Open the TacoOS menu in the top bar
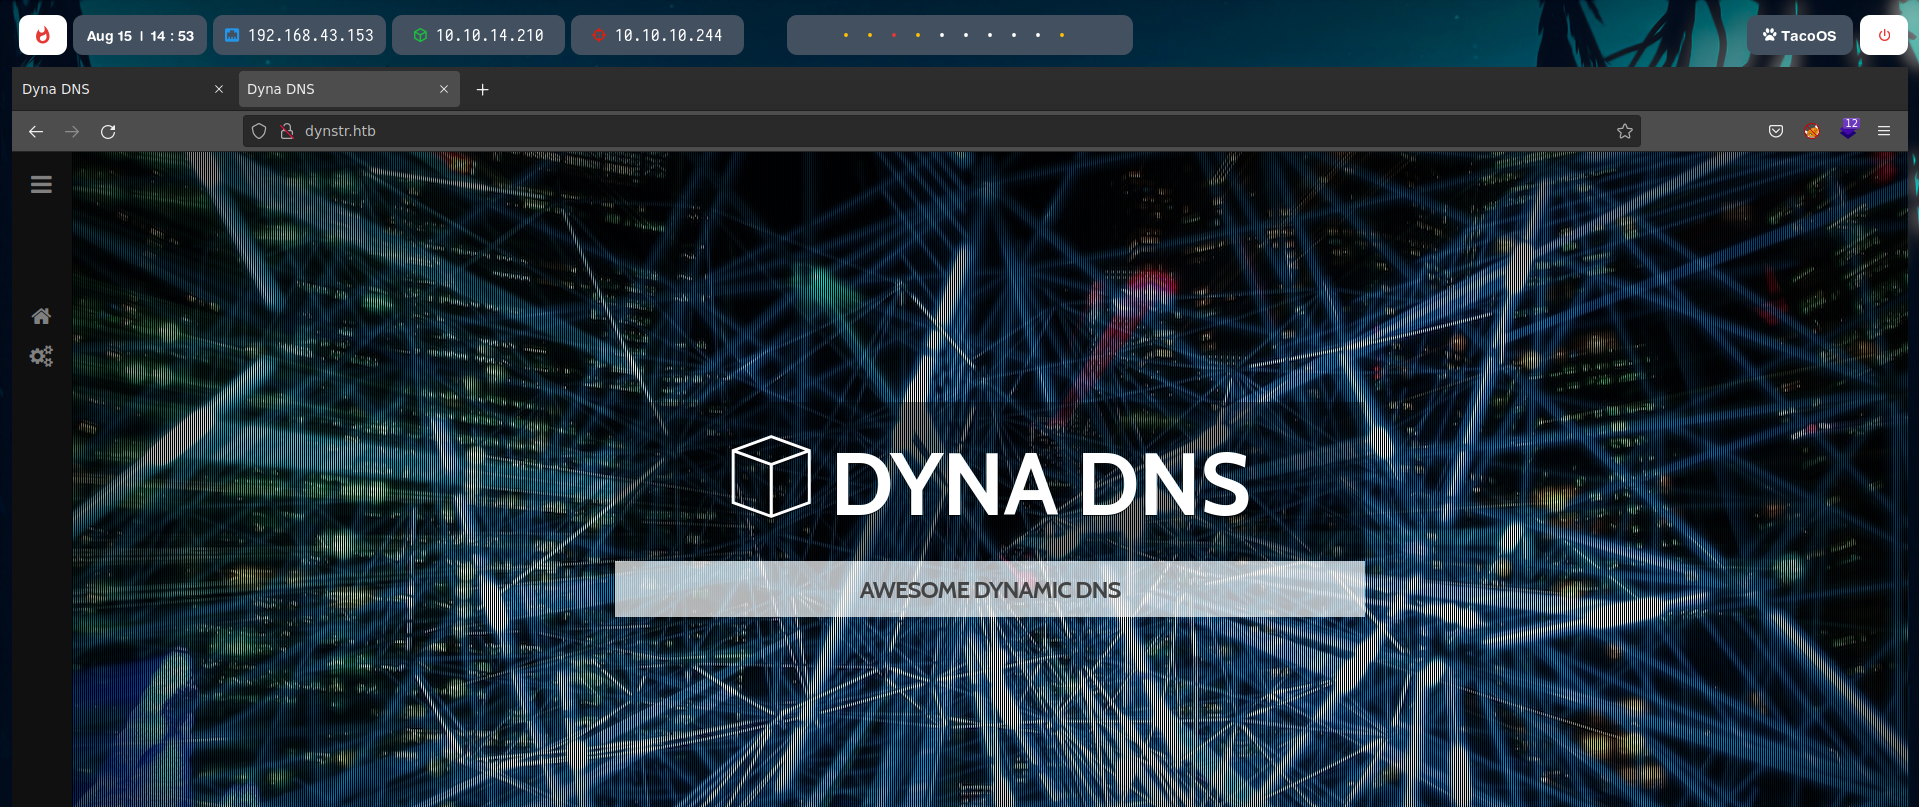This screenshot has height=807, width=1919. coord(1799,35)
